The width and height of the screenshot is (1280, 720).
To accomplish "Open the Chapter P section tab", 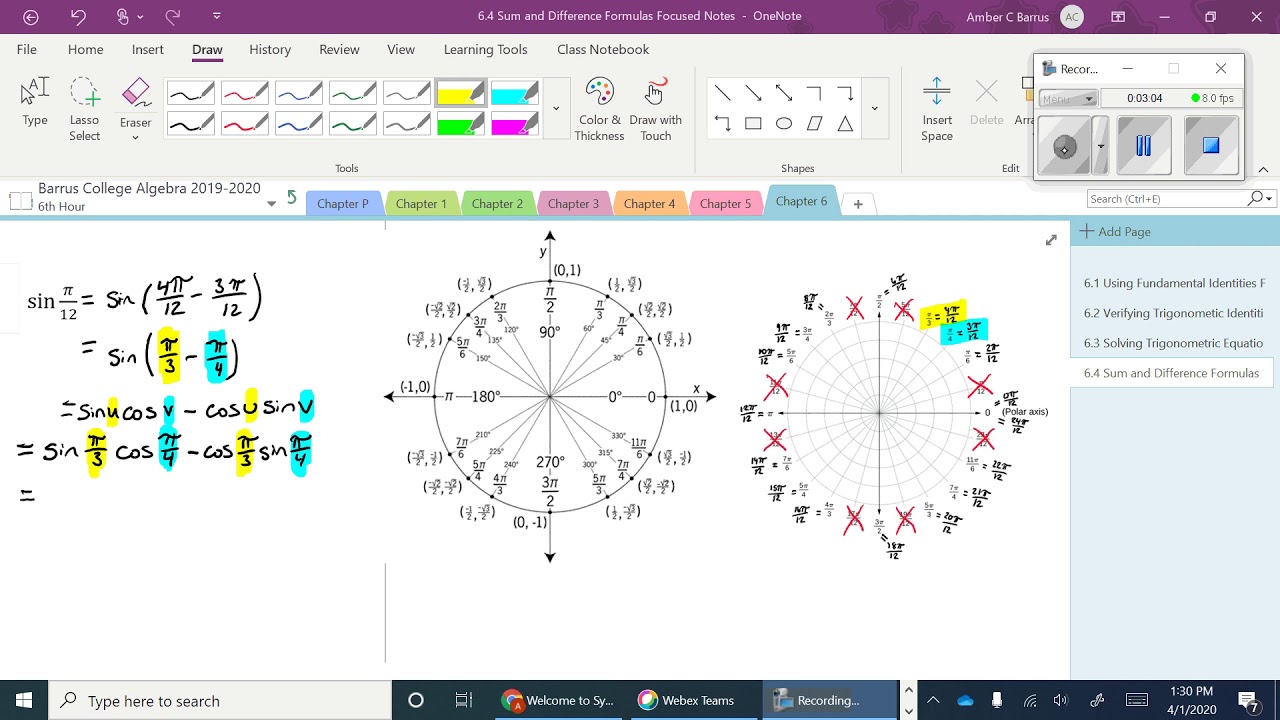I will 343,203.
